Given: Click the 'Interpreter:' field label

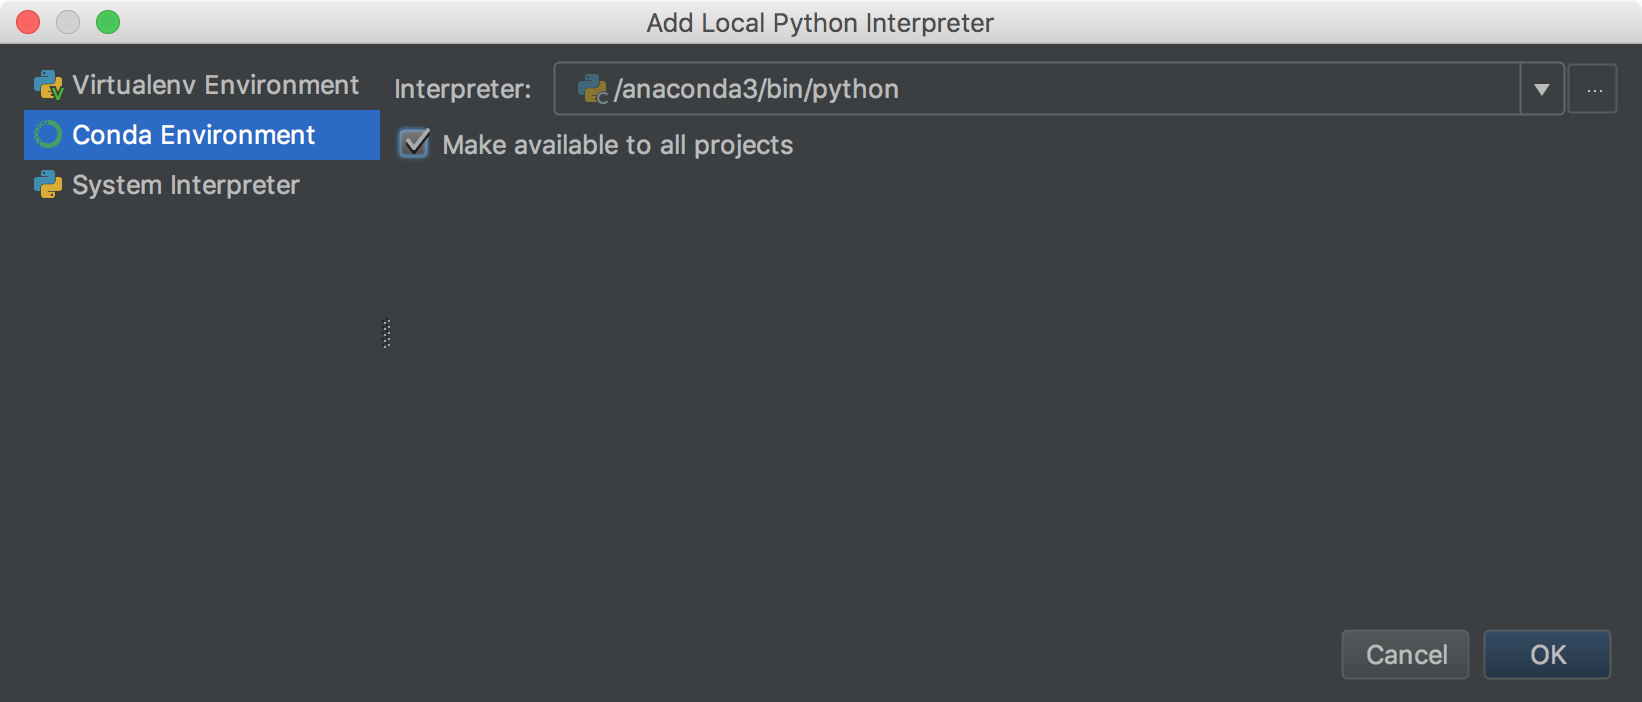Looking at the screenshot, I should coord(463,89).
